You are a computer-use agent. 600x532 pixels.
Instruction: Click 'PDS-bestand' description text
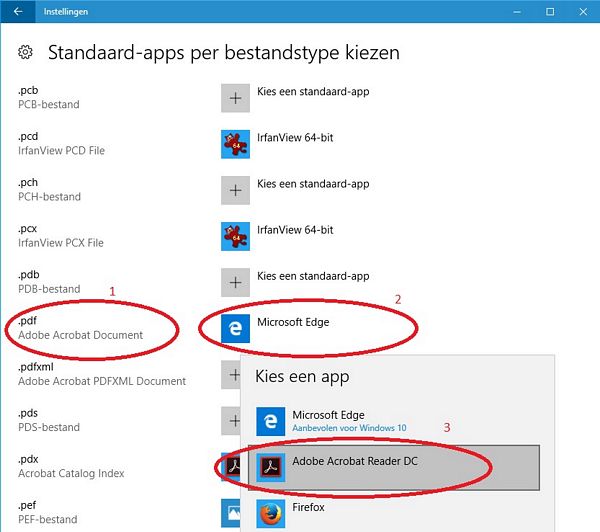click(x=49, y=427)
